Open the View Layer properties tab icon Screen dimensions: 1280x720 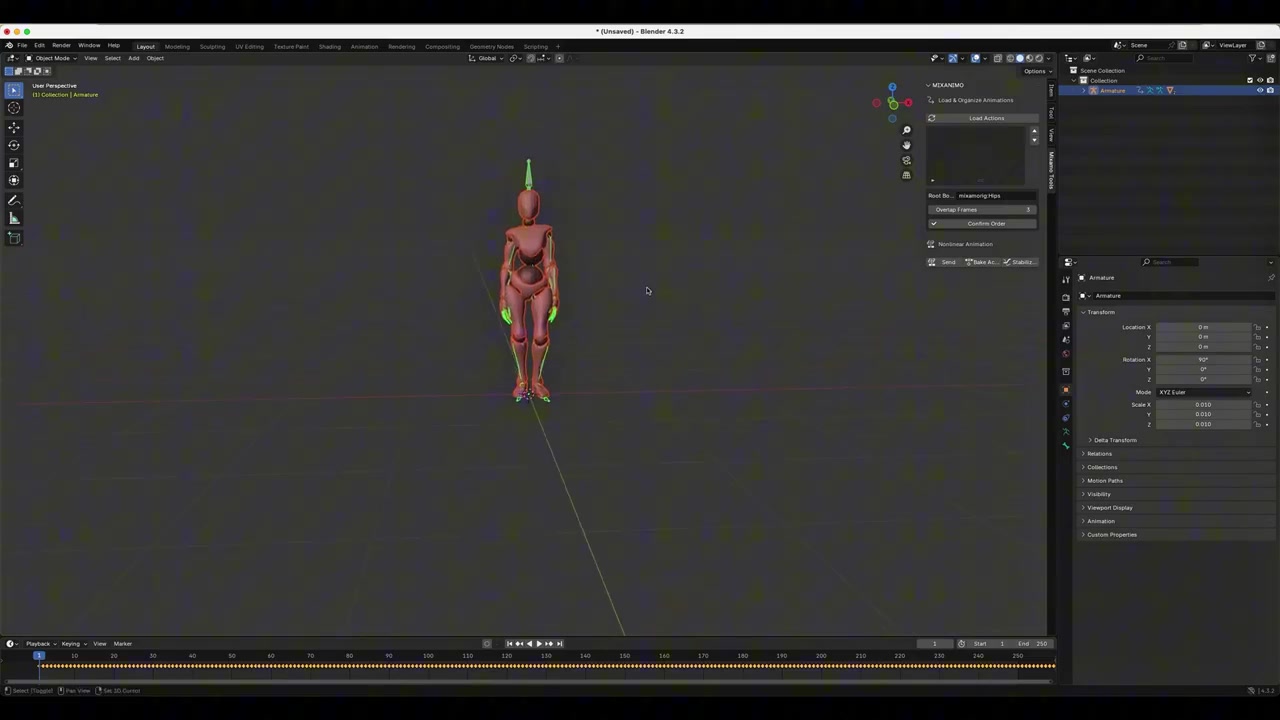click(x=1066, y=326)
